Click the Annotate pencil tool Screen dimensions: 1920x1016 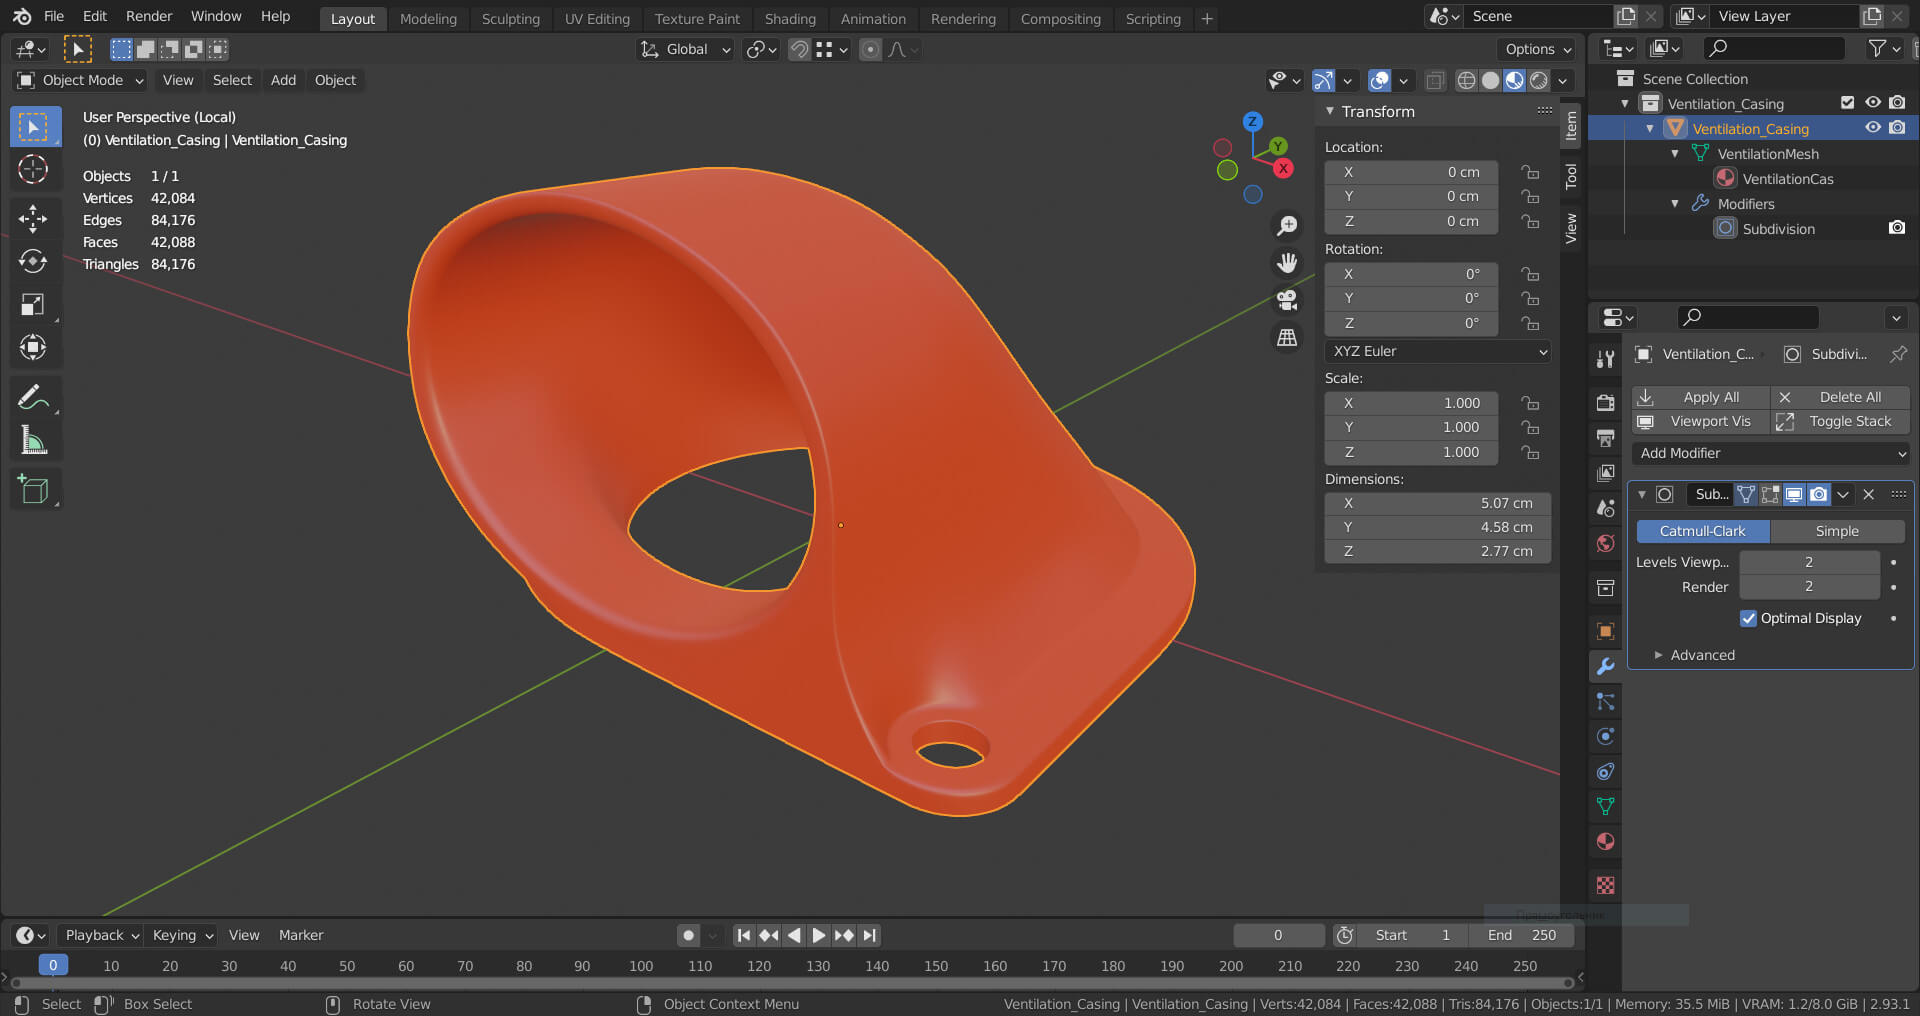coord(33,397)
